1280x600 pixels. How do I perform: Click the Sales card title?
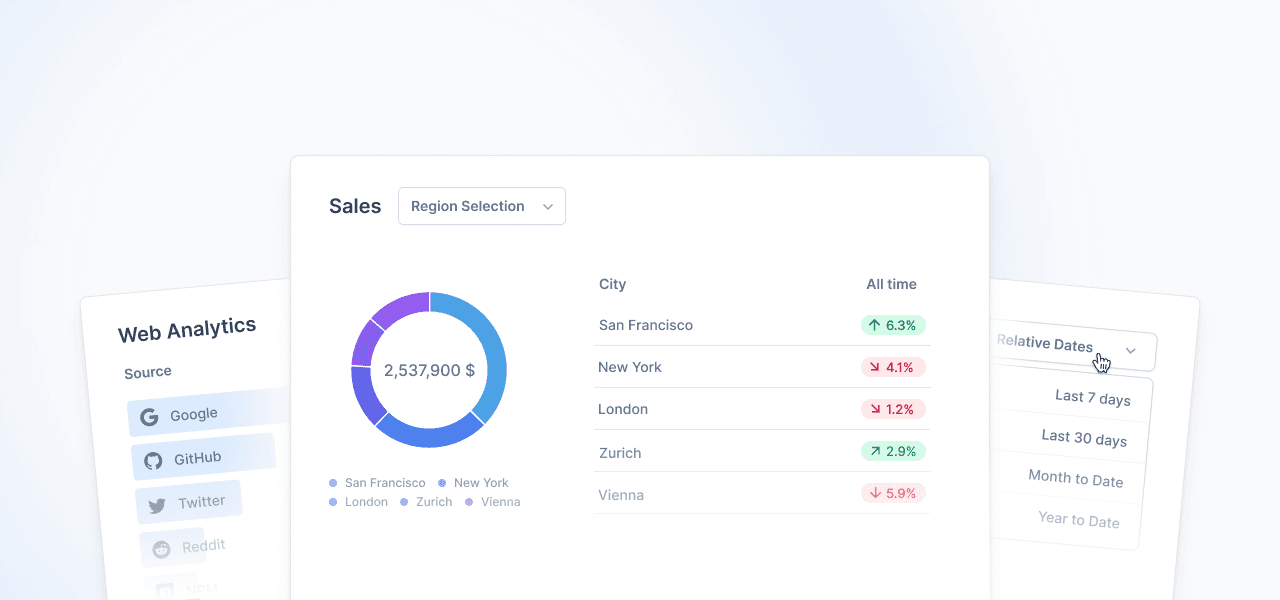click(x=355, y=206)
